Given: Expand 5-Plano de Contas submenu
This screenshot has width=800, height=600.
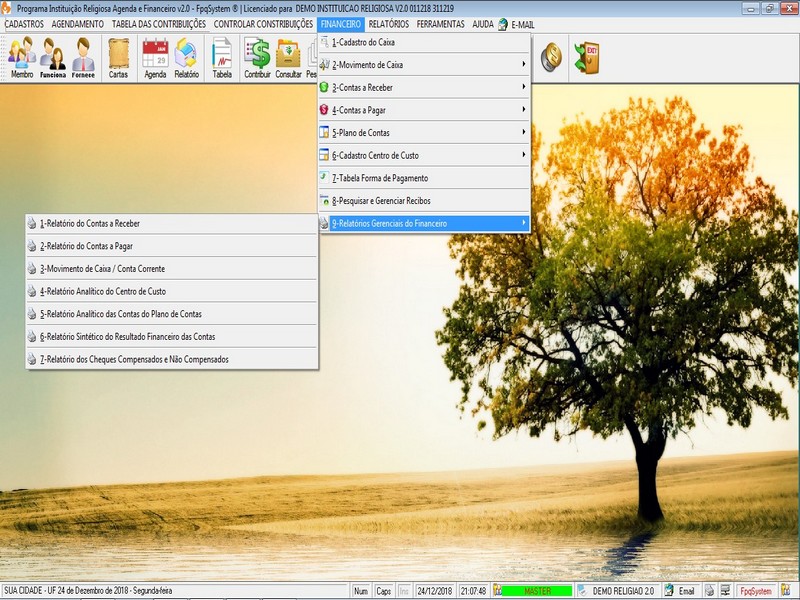Looking at the screenshot, I should tap(424, 133).
